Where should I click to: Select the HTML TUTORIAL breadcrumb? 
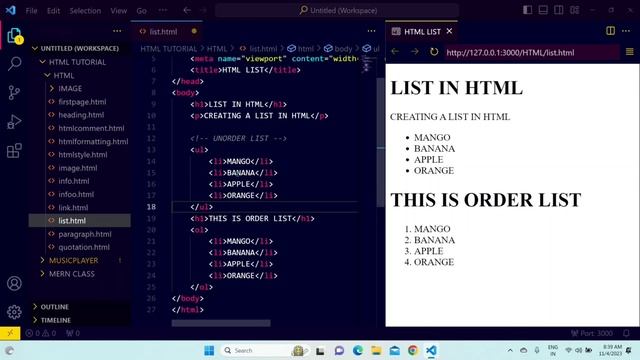[x=169, y=49]
